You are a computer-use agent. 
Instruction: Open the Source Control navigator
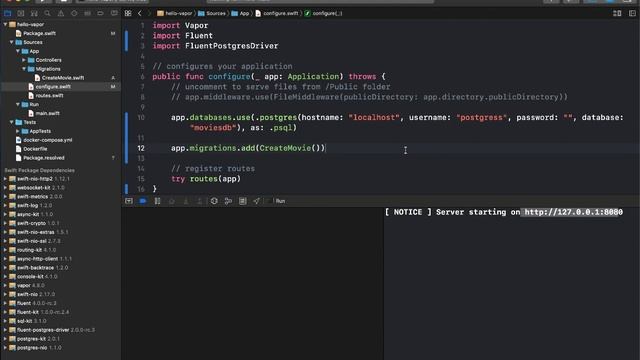pyautogui.click(x=21, y=13)
